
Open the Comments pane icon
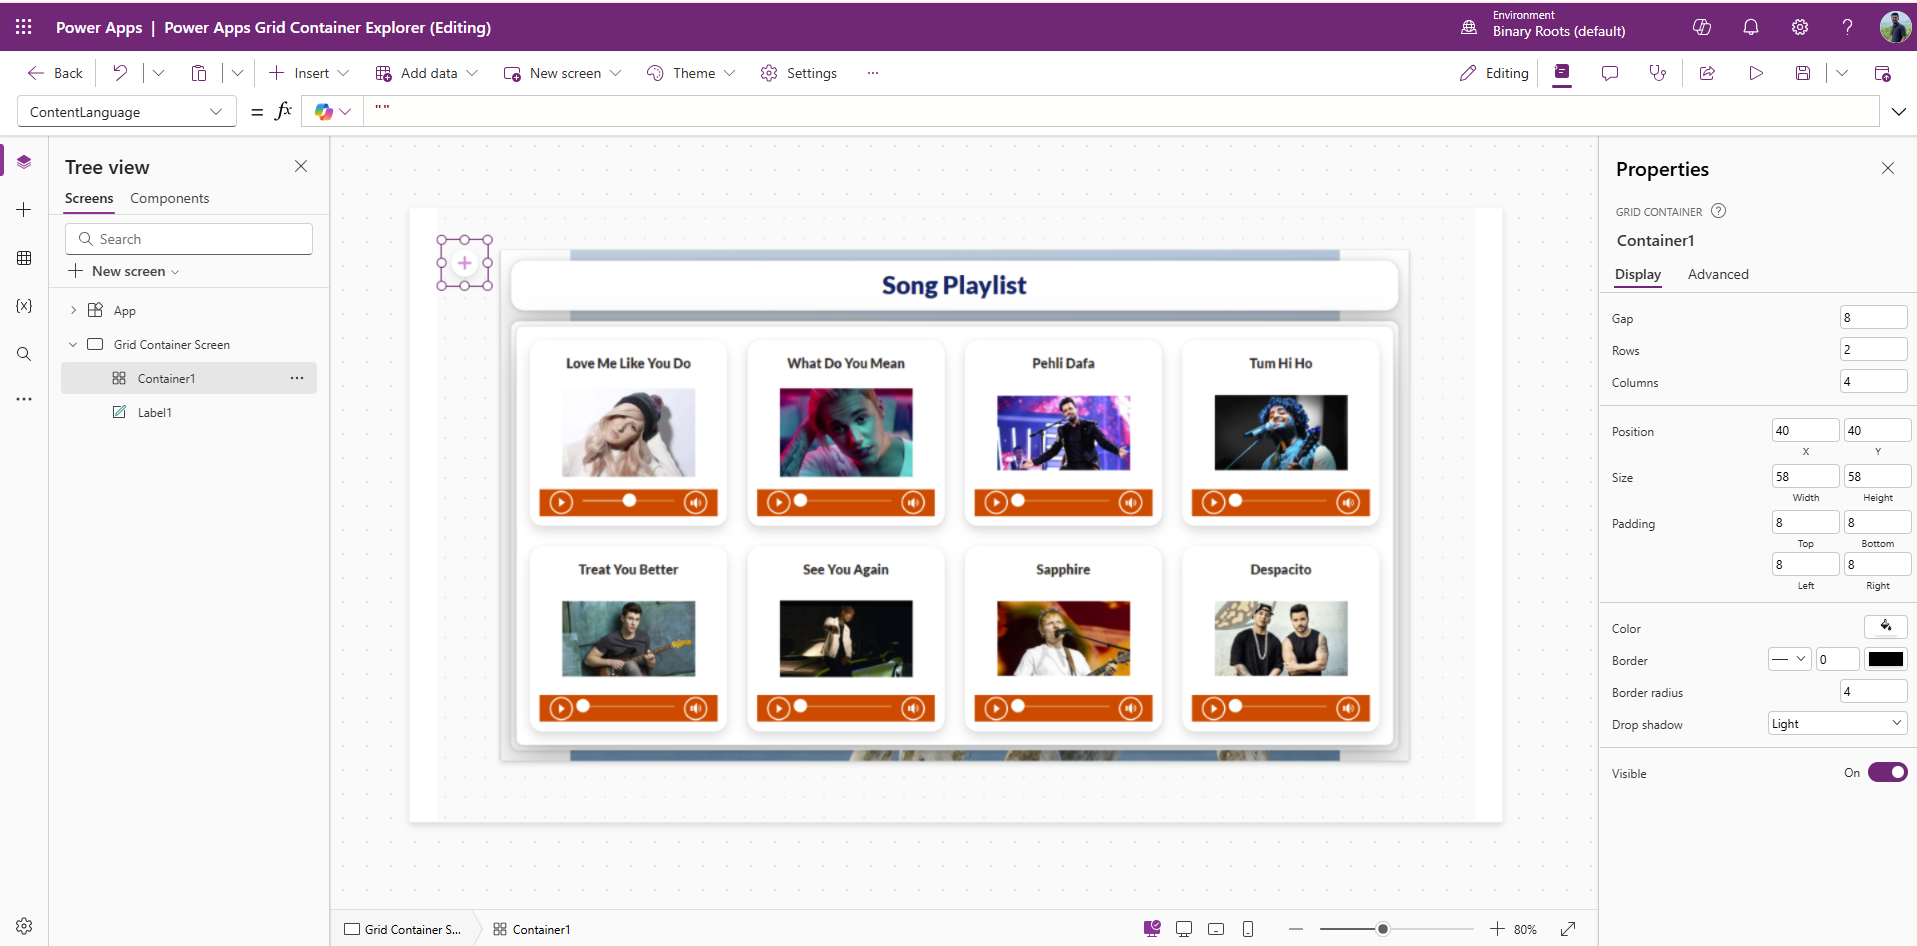(1610, 73)
